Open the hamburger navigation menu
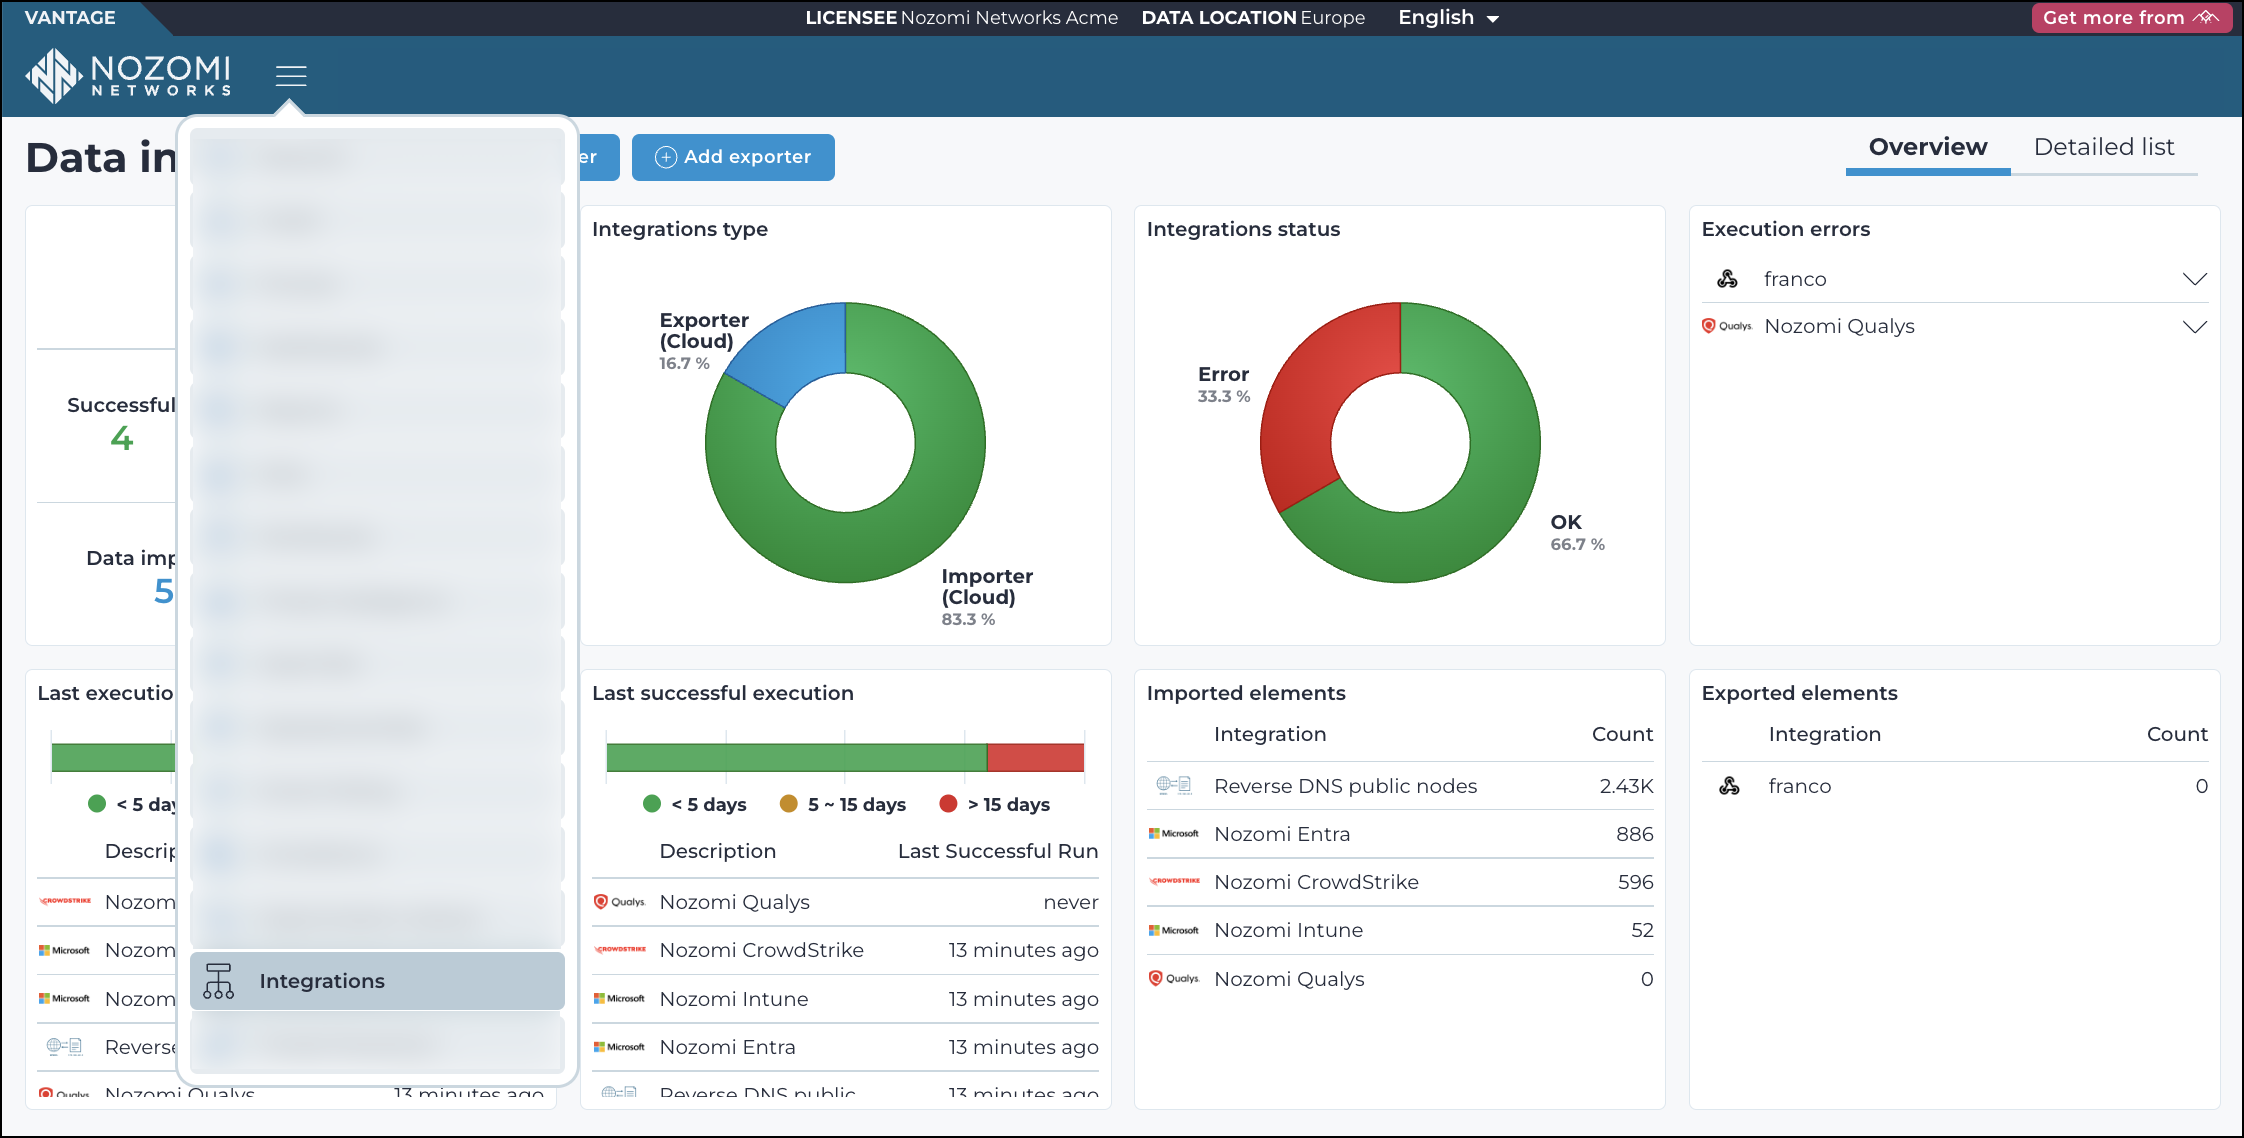Viewport: 2244px width, 1138px height. pyautogui.click(x=291, y=76)
